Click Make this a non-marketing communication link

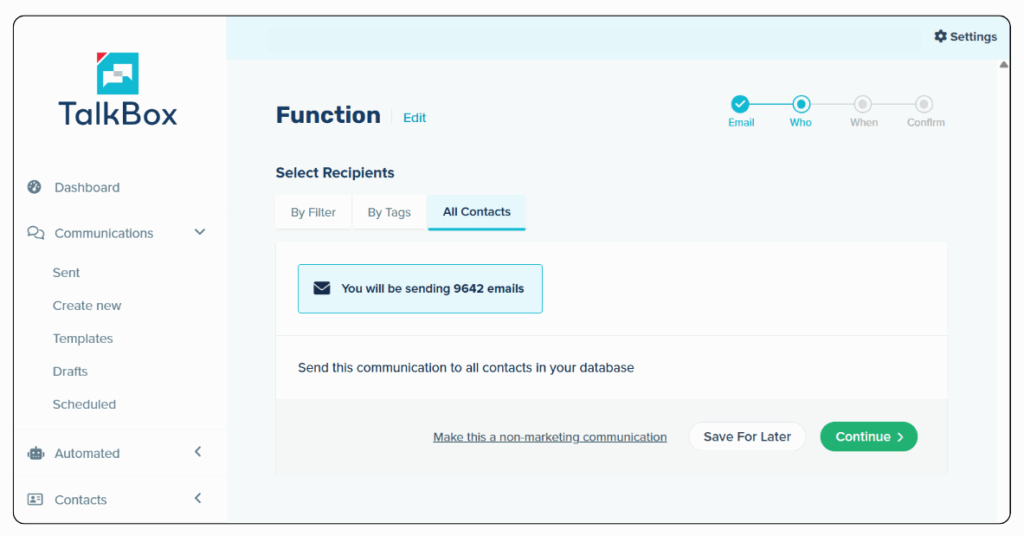pyautogui.click(x=550, y=437)
